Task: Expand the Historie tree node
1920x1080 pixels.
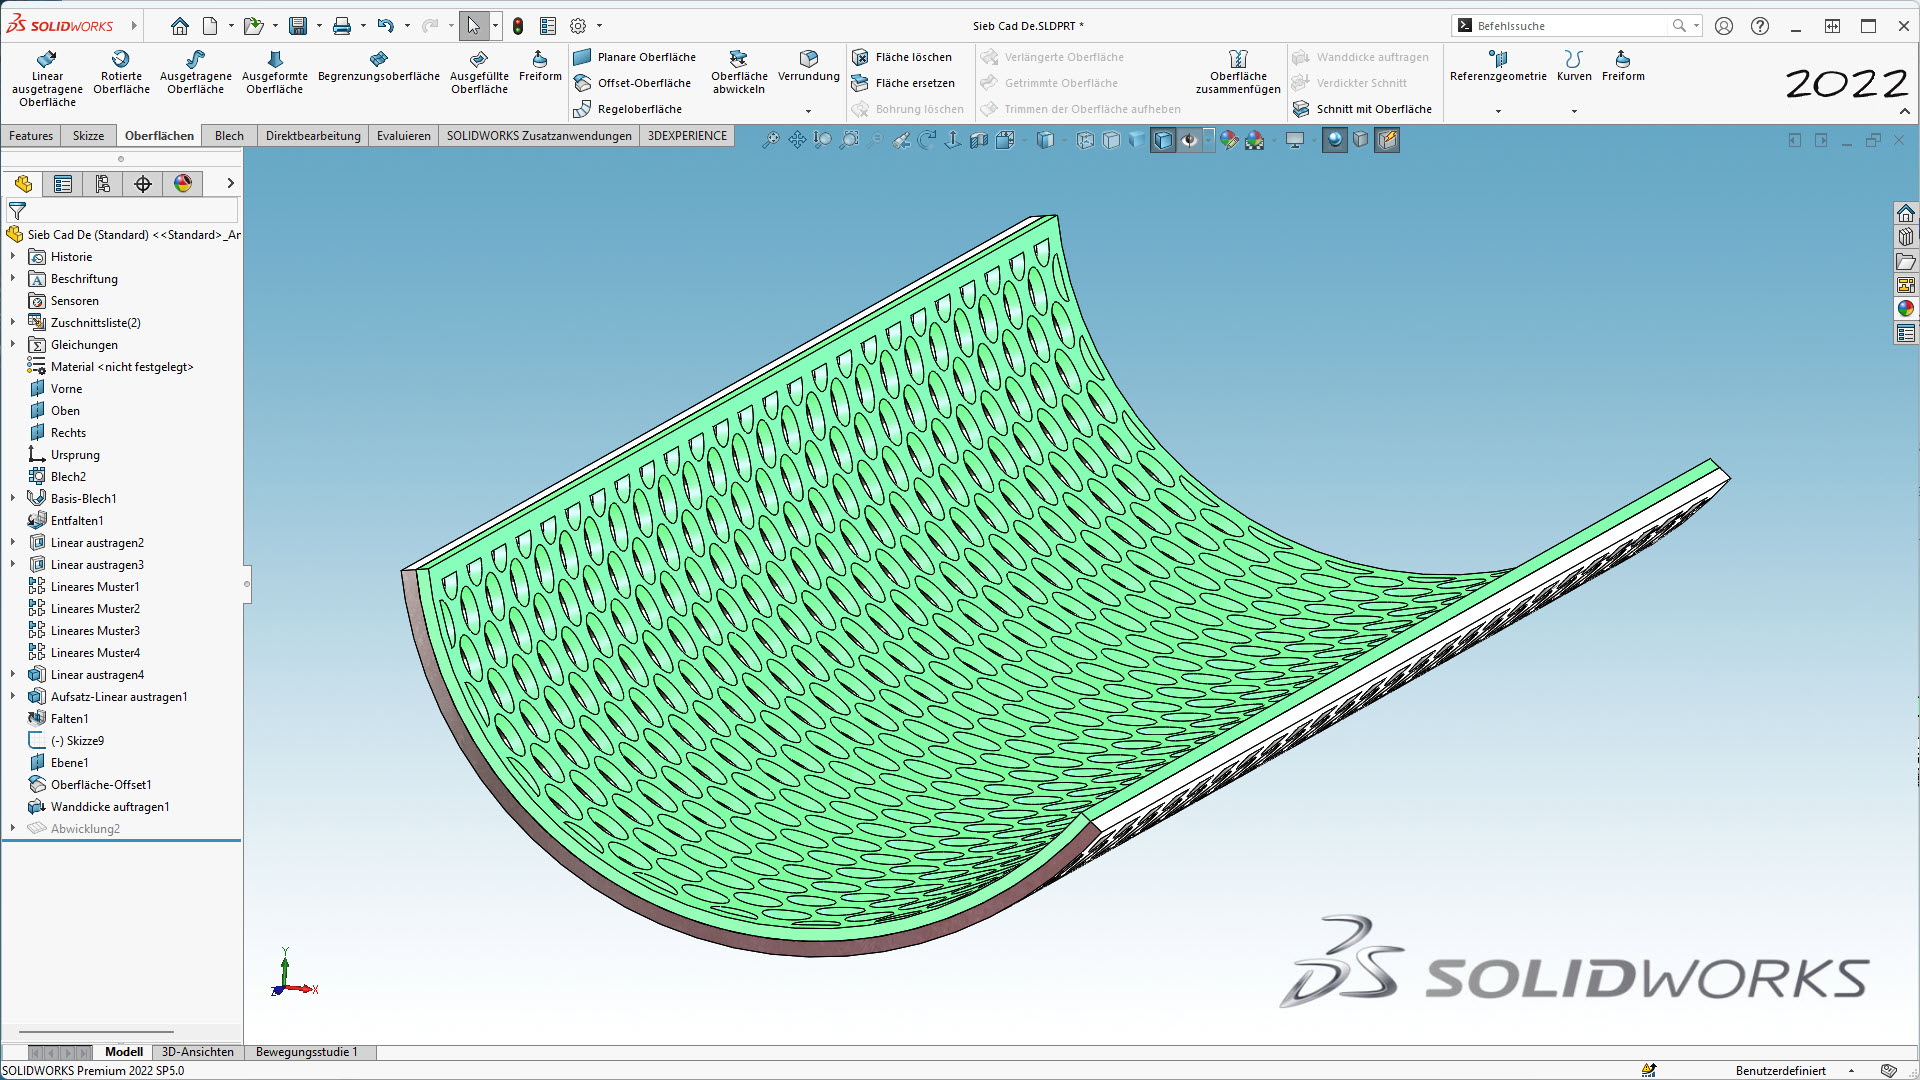Action: click(13, 257)
